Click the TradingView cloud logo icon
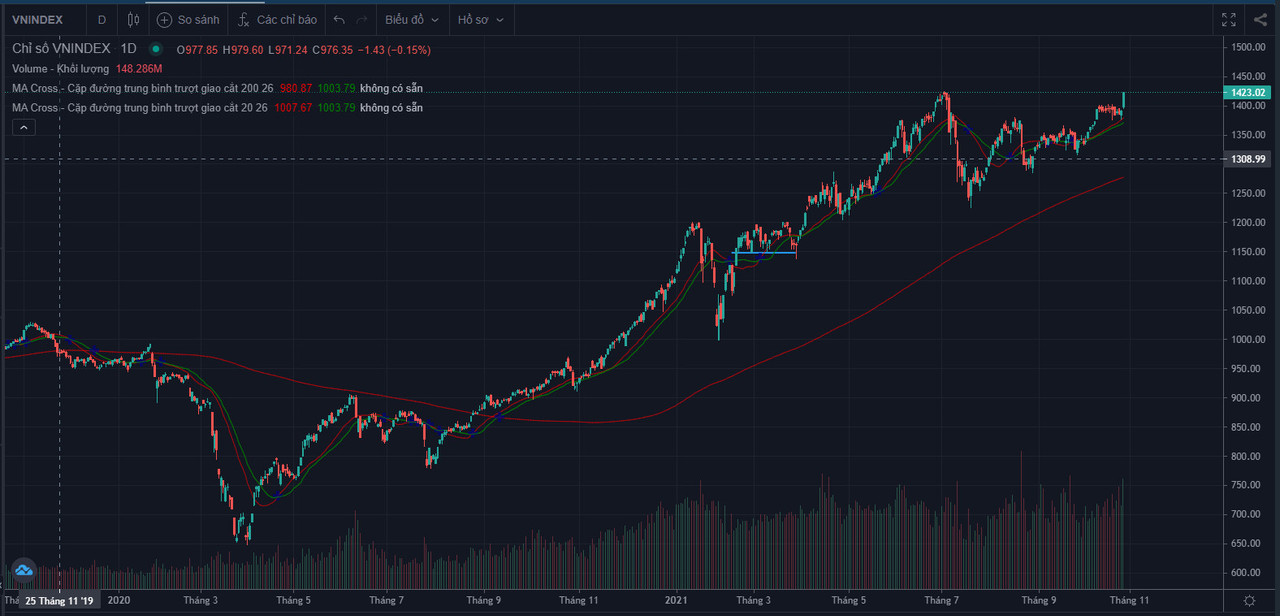Image resolution: width=1280 pixels, height=616 pixels. coord(23,571)
